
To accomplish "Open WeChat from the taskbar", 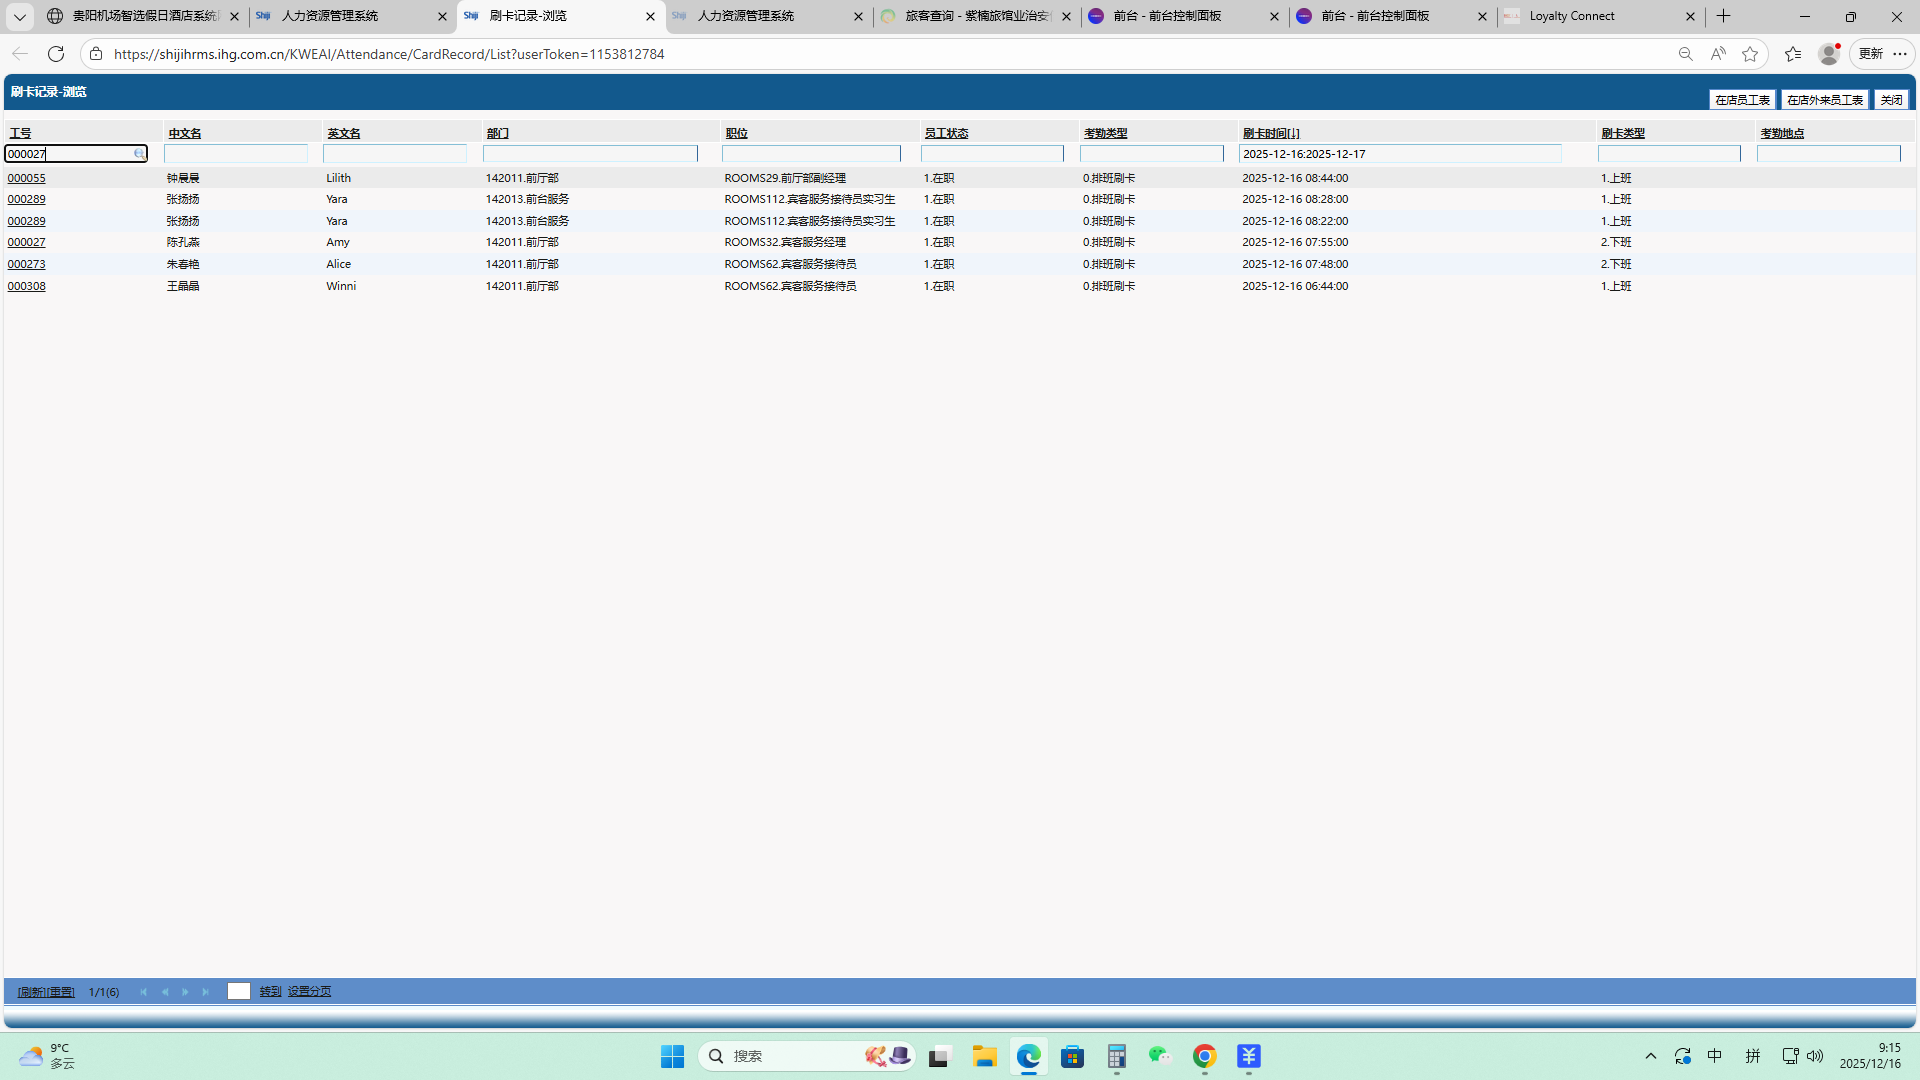I will click(1159, 1056).
